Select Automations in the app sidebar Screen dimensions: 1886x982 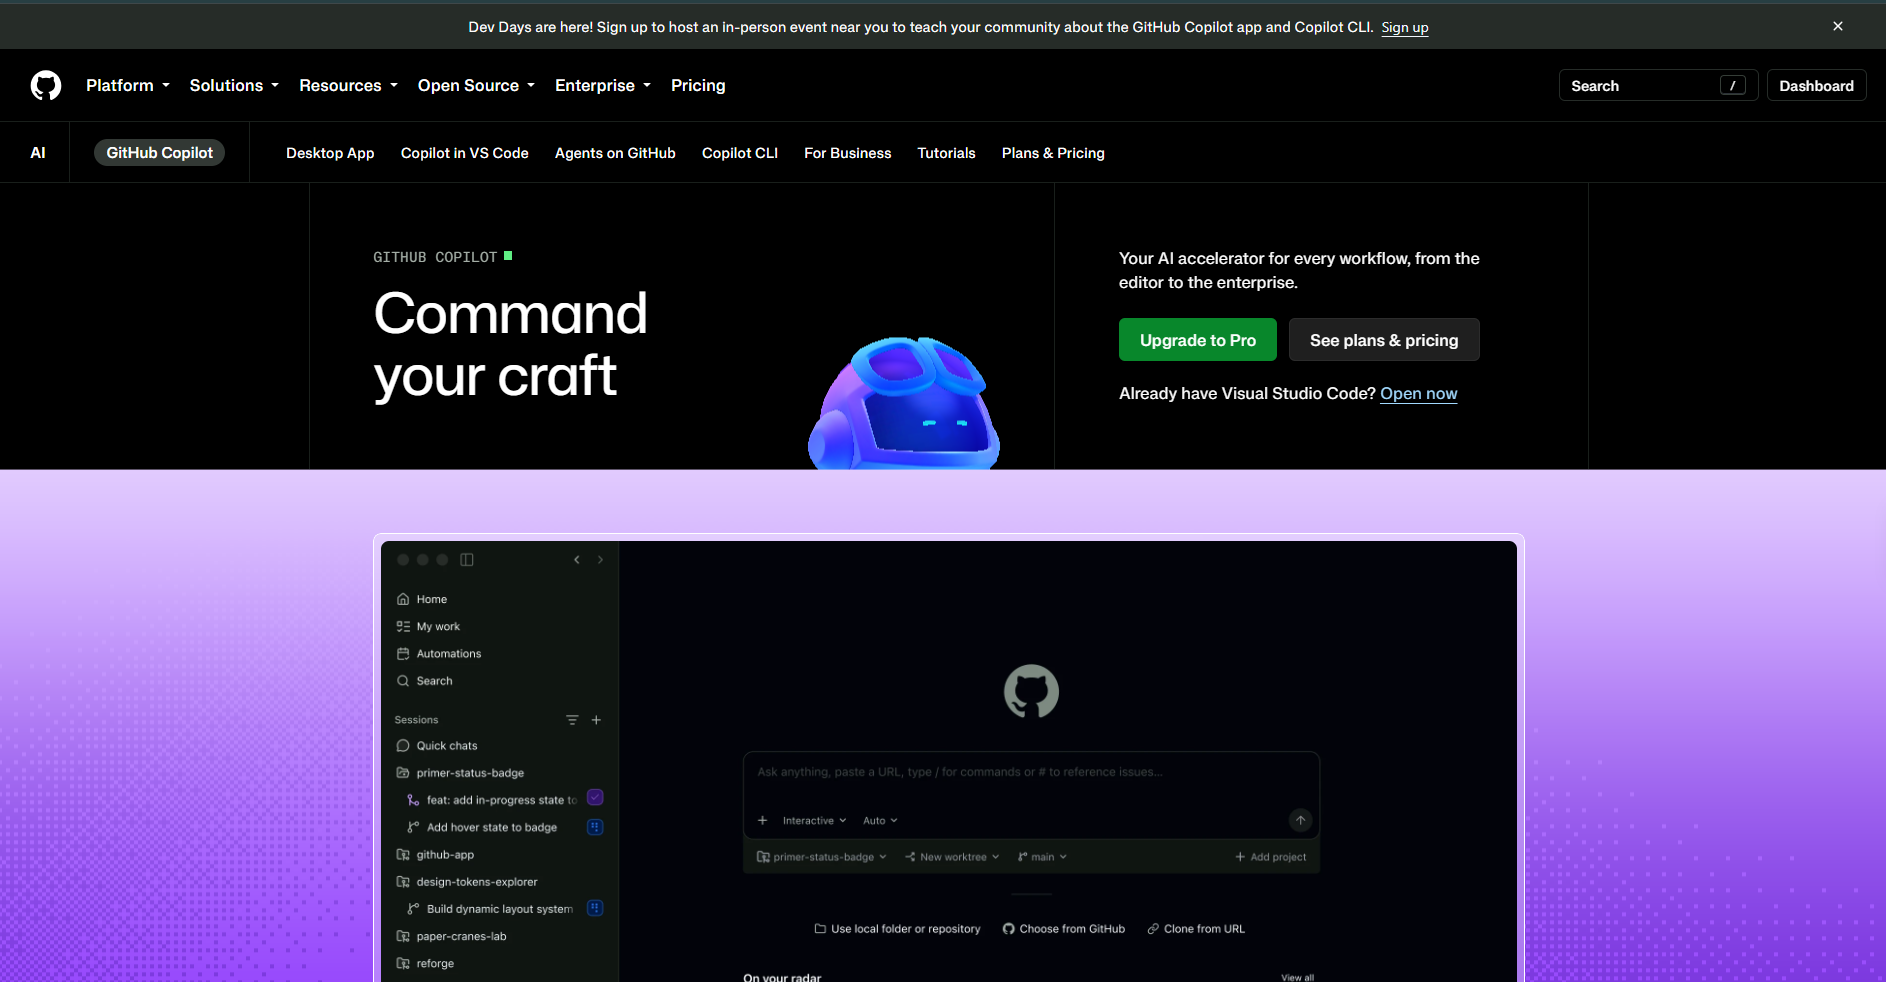tap(439, 653)
